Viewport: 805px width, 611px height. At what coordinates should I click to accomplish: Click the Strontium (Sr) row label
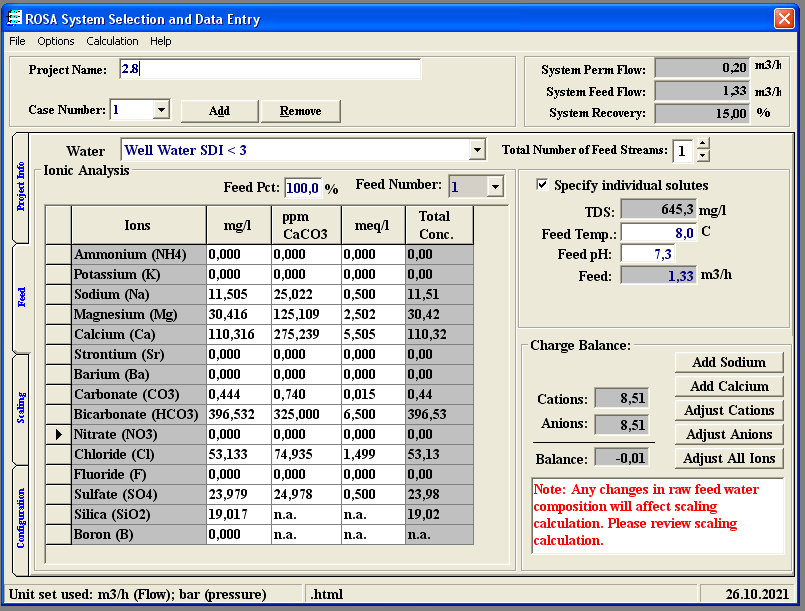(x=139, y=354)
